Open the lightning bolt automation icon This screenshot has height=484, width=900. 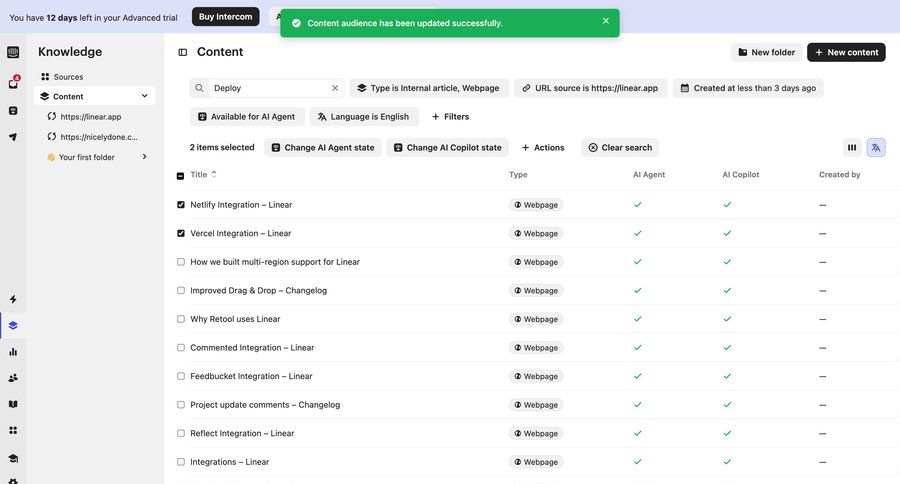13,299
